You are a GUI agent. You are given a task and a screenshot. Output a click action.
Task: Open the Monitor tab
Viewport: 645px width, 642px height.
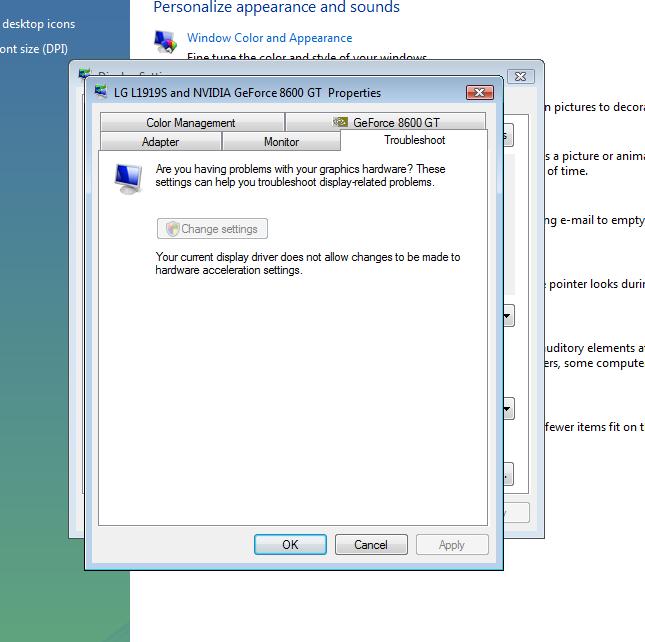[x=281, y=141]
